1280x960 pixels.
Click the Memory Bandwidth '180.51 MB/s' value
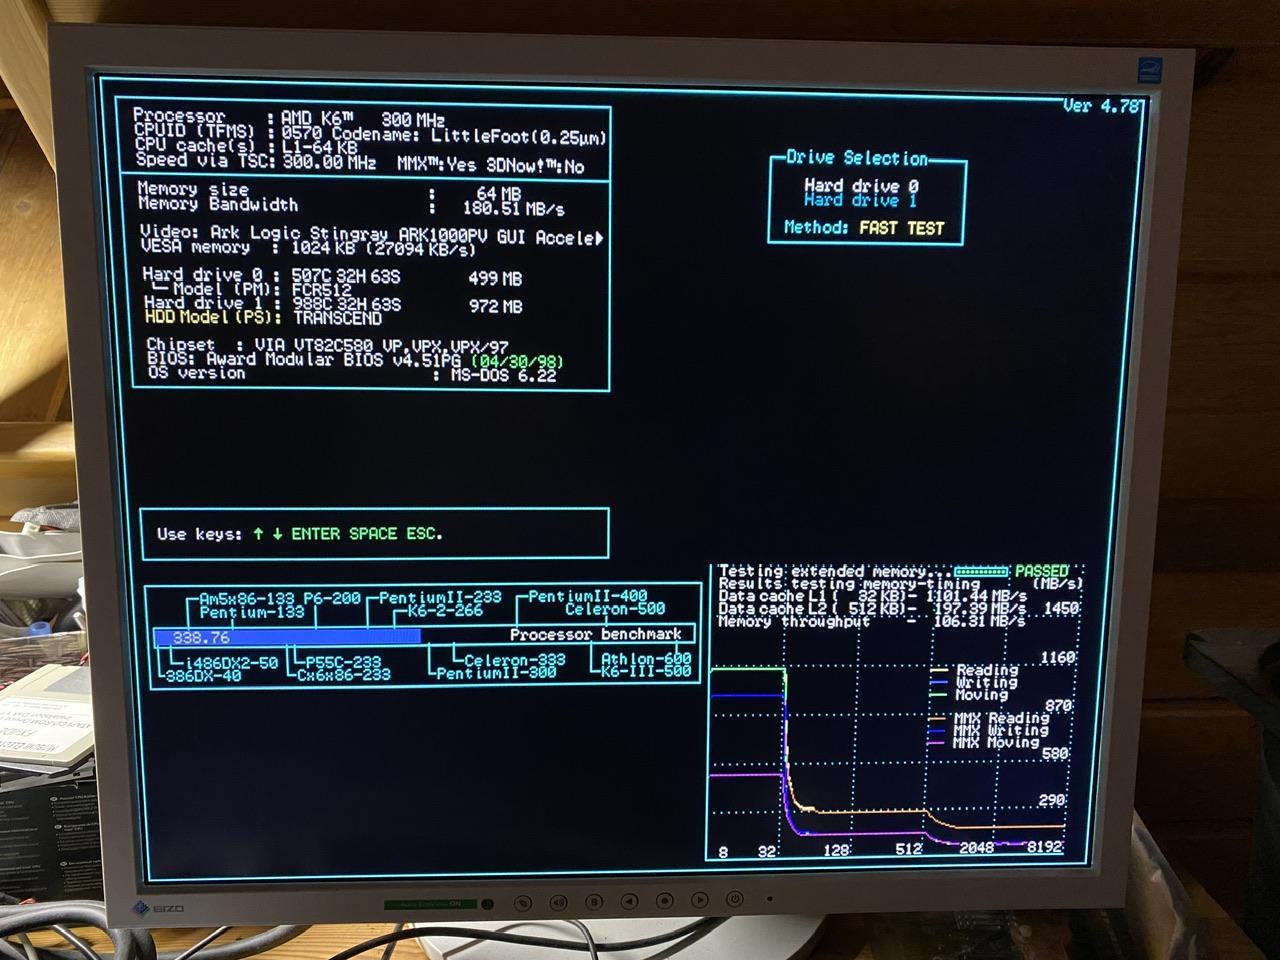coord(513,209)
